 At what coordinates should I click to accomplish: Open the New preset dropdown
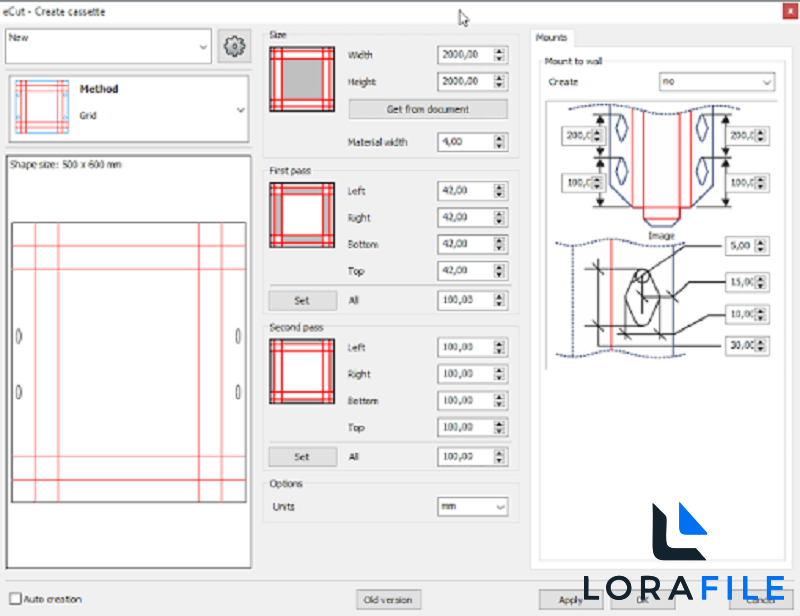(108, 46)
